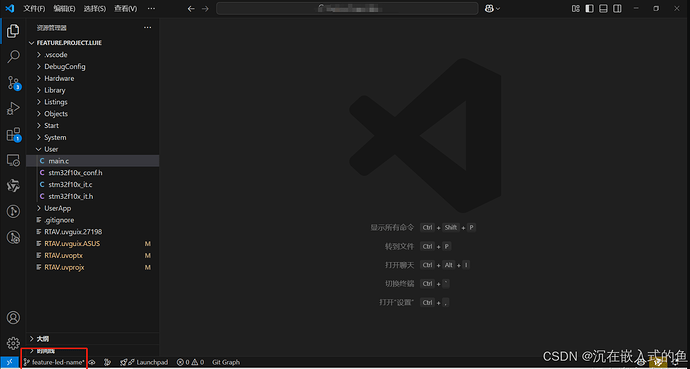Open the Accounts icon

(13, 317)
